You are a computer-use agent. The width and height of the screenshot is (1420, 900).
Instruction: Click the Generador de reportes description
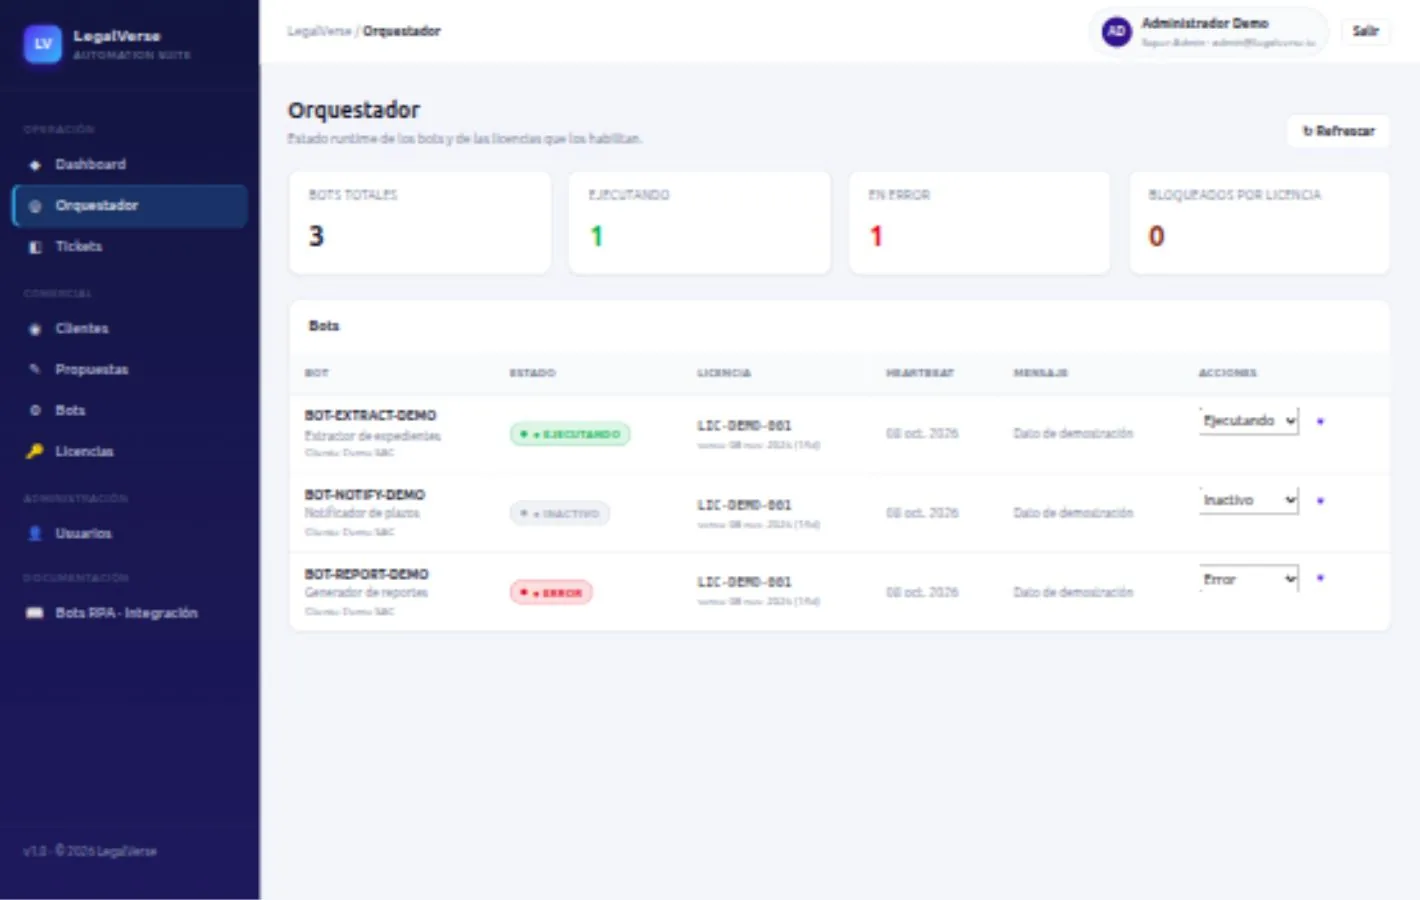pos(366,593)
